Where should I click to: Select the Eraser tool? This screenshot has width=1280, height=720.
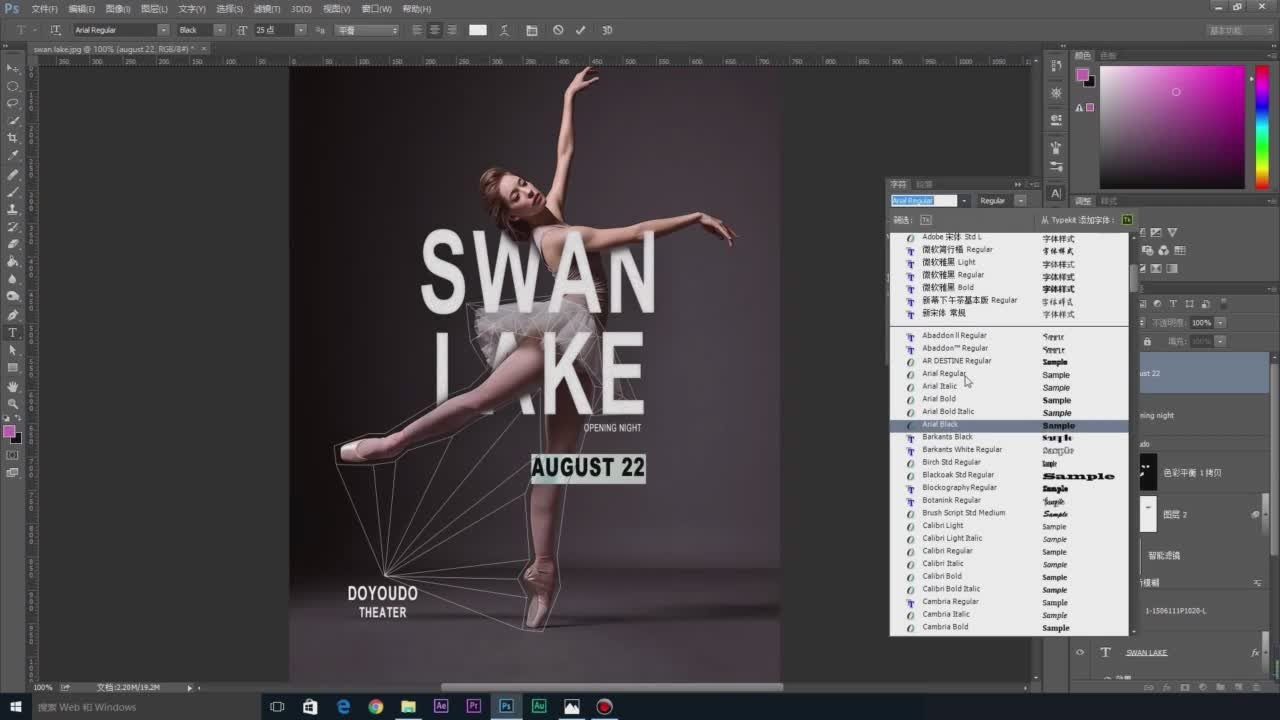pos(13,244)
